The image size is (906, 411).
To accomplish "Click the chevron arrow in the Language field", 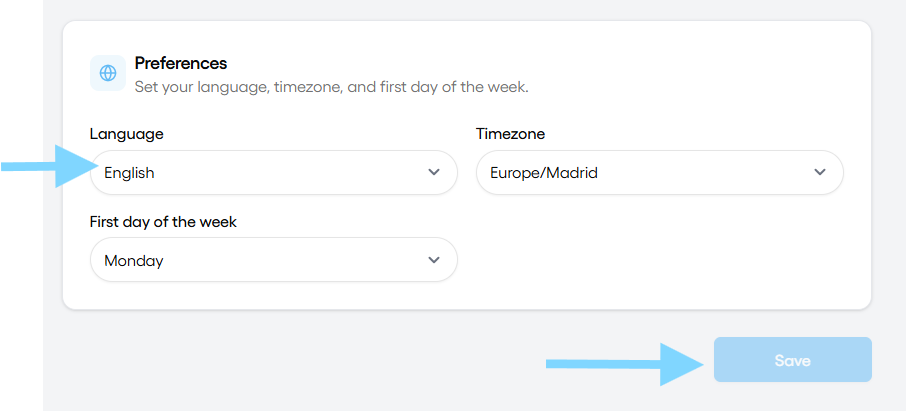I will point(434,172).
